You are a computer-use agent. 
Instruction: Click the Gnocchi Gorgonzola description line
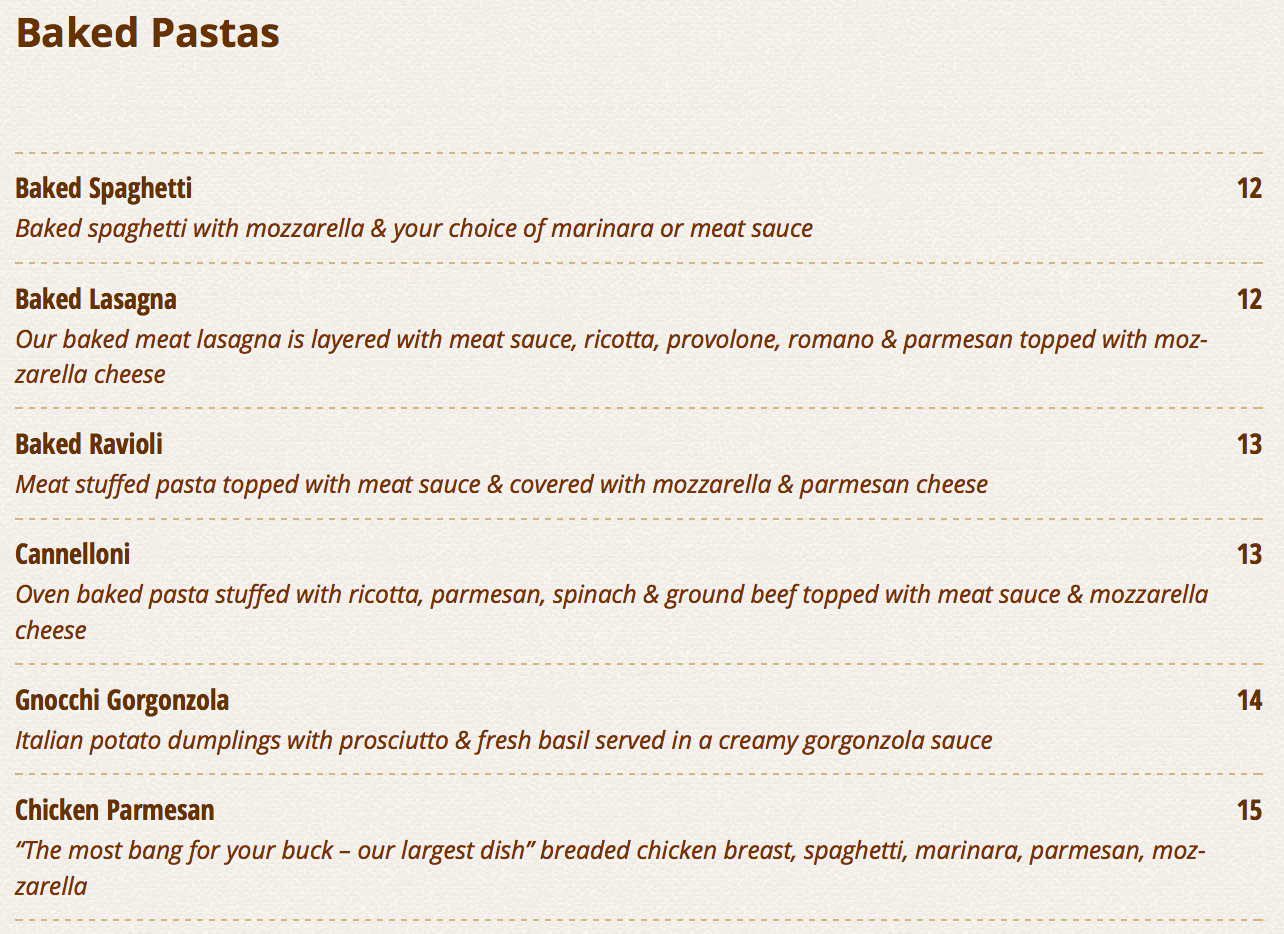pyautogui.click(x=503, y=741)
